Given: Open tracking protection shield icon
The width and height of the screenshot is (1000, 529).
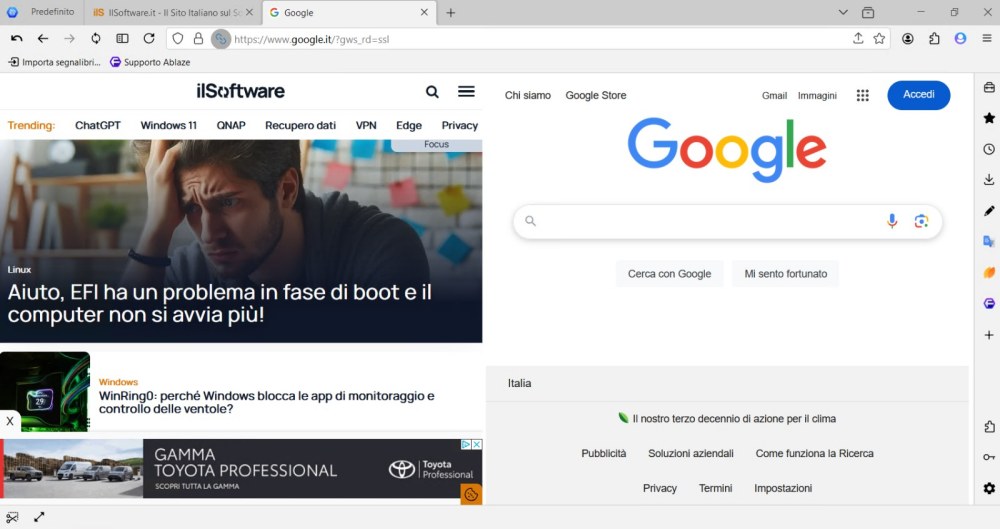Looking at the screenshot, I should tap(178, 39).
